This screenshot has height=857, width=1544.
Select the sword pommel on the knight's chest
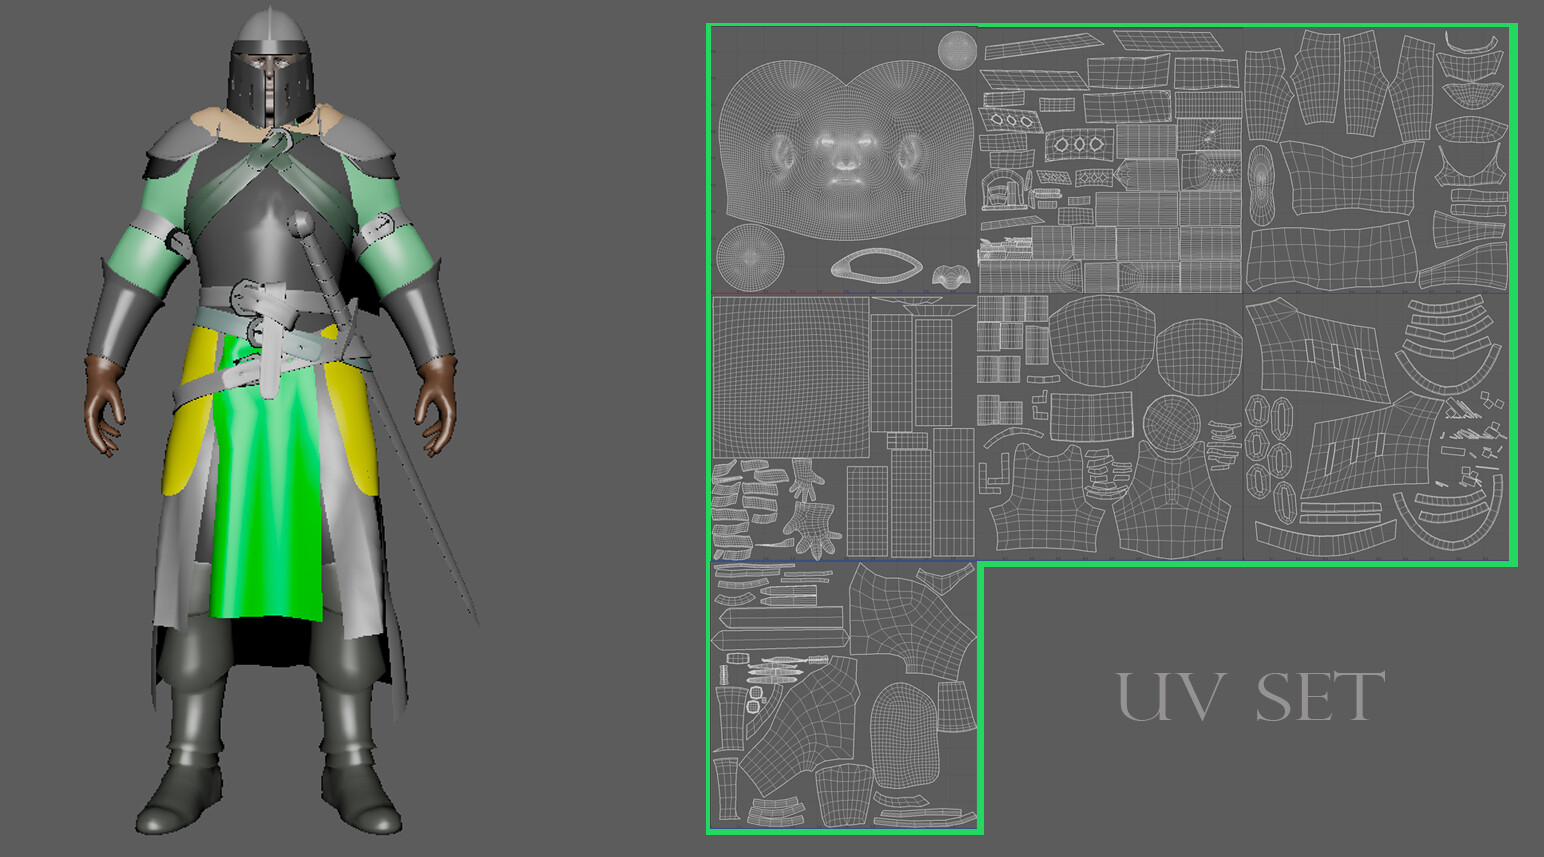pos(300,223)
